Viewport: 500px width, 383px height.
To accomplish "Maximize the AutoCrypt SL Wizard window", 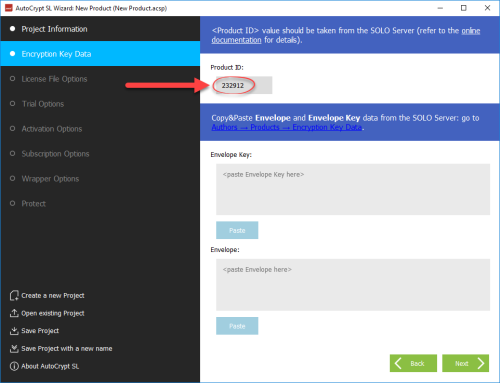I will (464, 8).
